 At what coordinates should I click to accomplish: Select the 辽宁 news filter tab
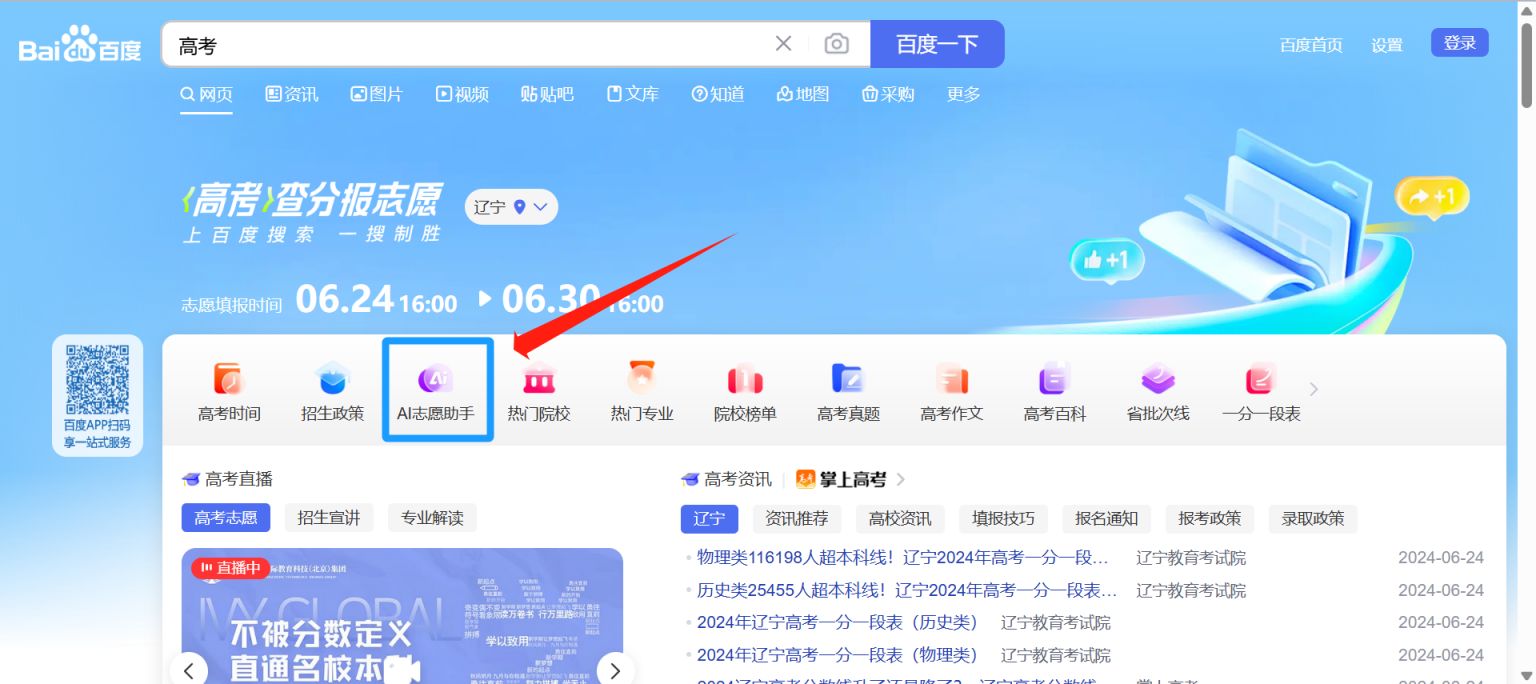click(x=709, y=518)
